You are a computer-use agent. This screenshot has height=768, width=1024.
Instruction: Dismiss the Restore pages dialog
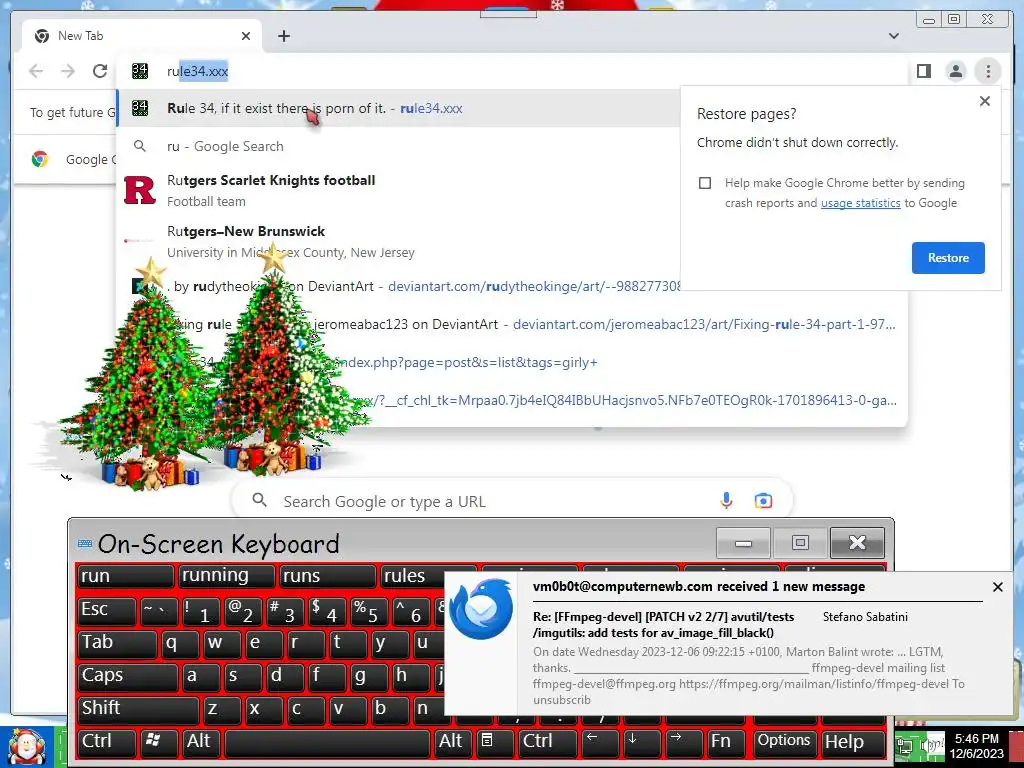[x=985, y=101]
